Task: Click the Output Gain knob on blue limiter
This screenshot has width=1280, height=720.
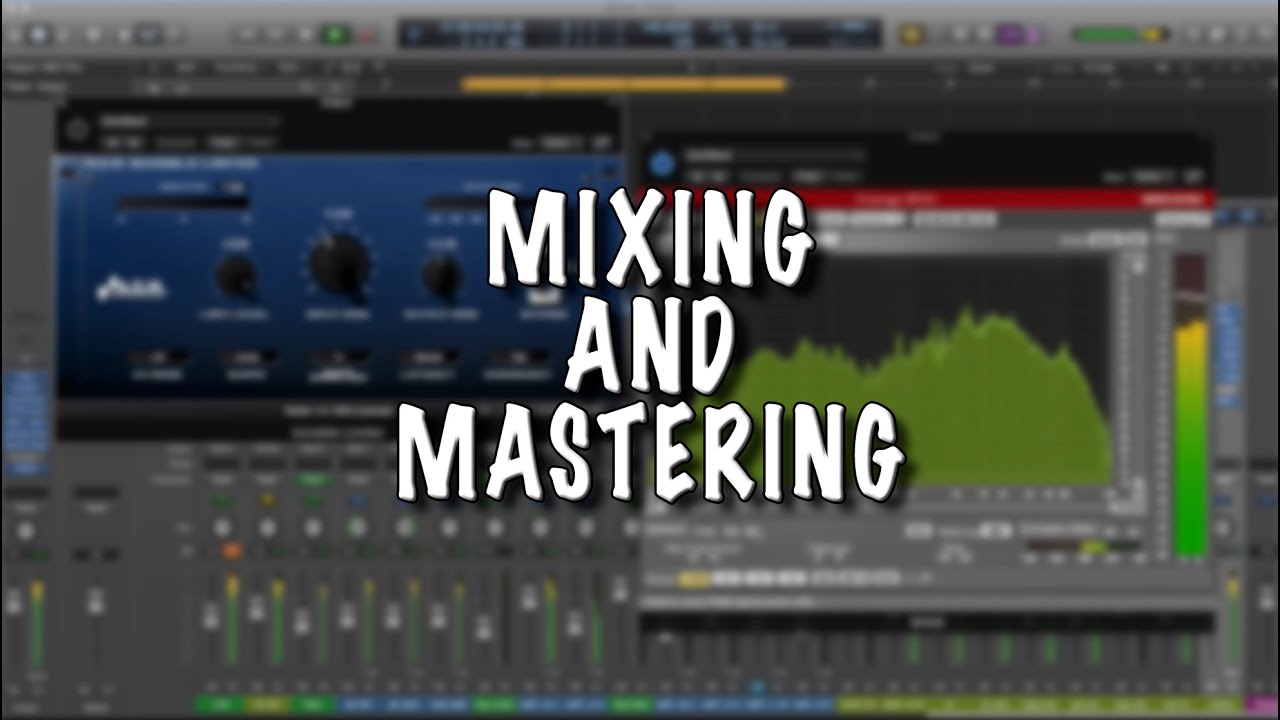Action: tap(441, 277)
